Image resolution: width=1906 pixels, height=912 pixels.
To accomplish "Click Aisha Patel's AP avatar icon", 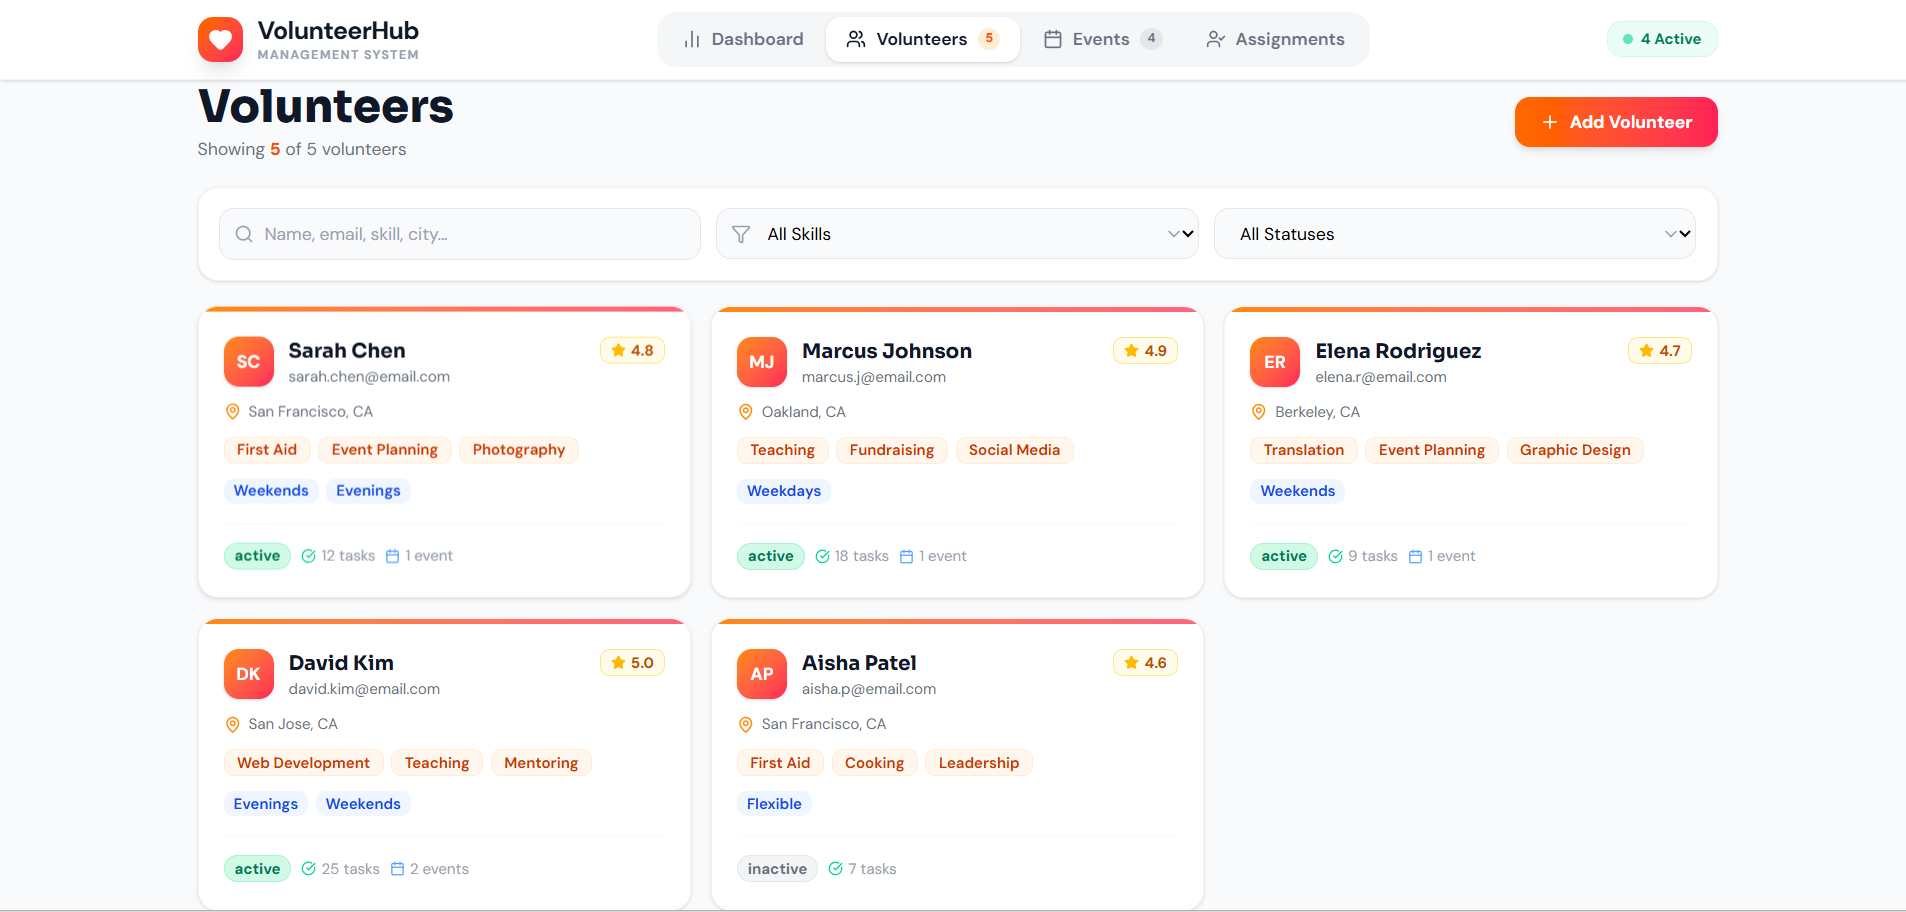I will click(x=762, y=674).
